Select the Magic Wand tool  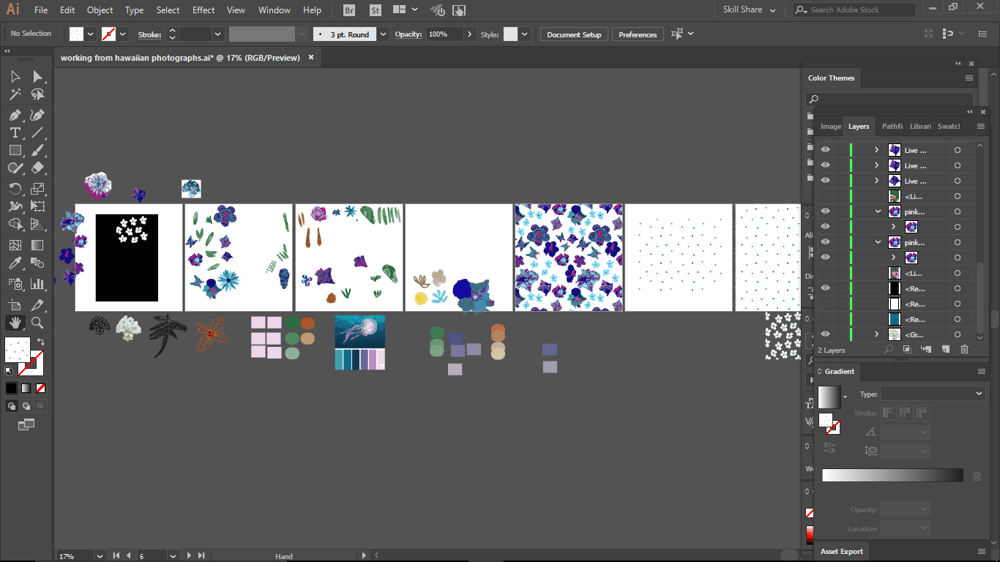(x=15, y=94)
